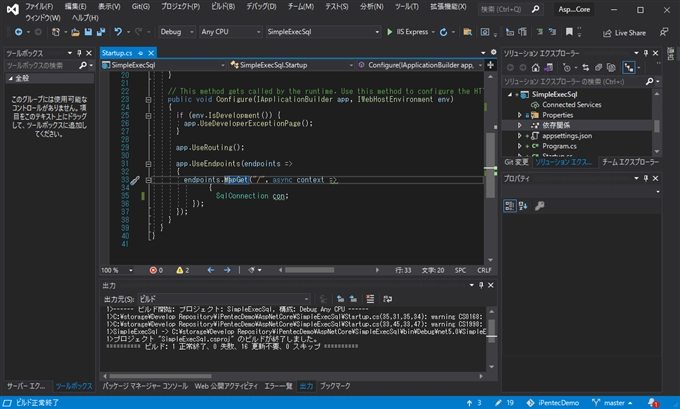680x409 pixels.
Task: Click the notifications bell in the status bar
Action: (x=653, y=403)
